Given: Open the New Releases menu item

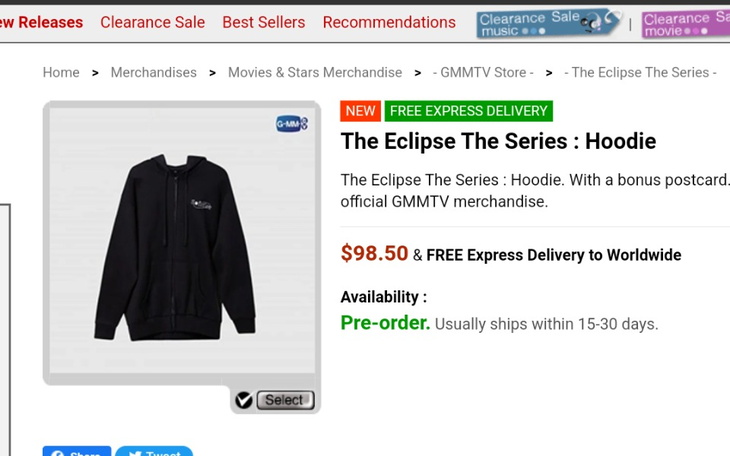Looking at the screenshot, I should pyautogui.click(x=41, y=22).
